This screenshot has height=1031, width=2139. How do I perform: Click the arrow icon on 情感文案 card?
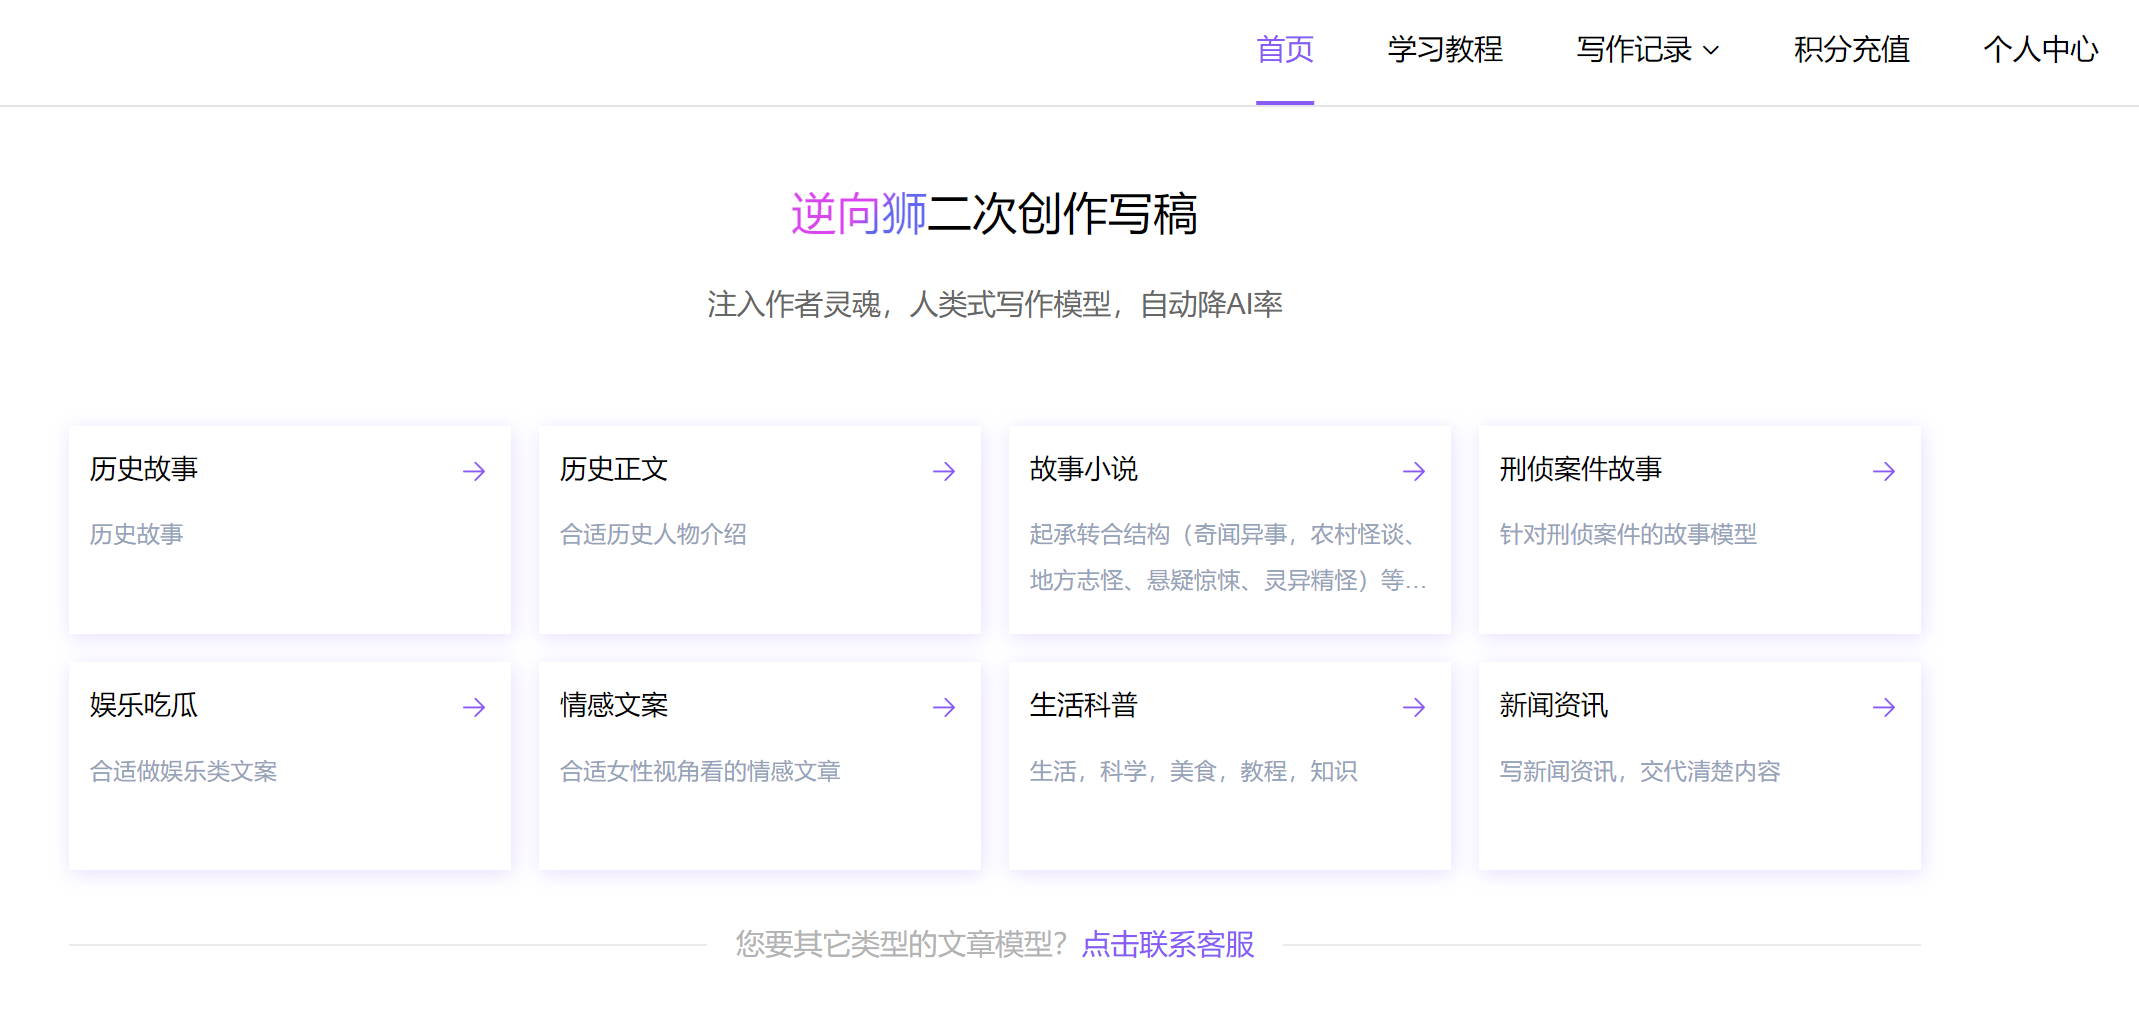click(944, 707)
